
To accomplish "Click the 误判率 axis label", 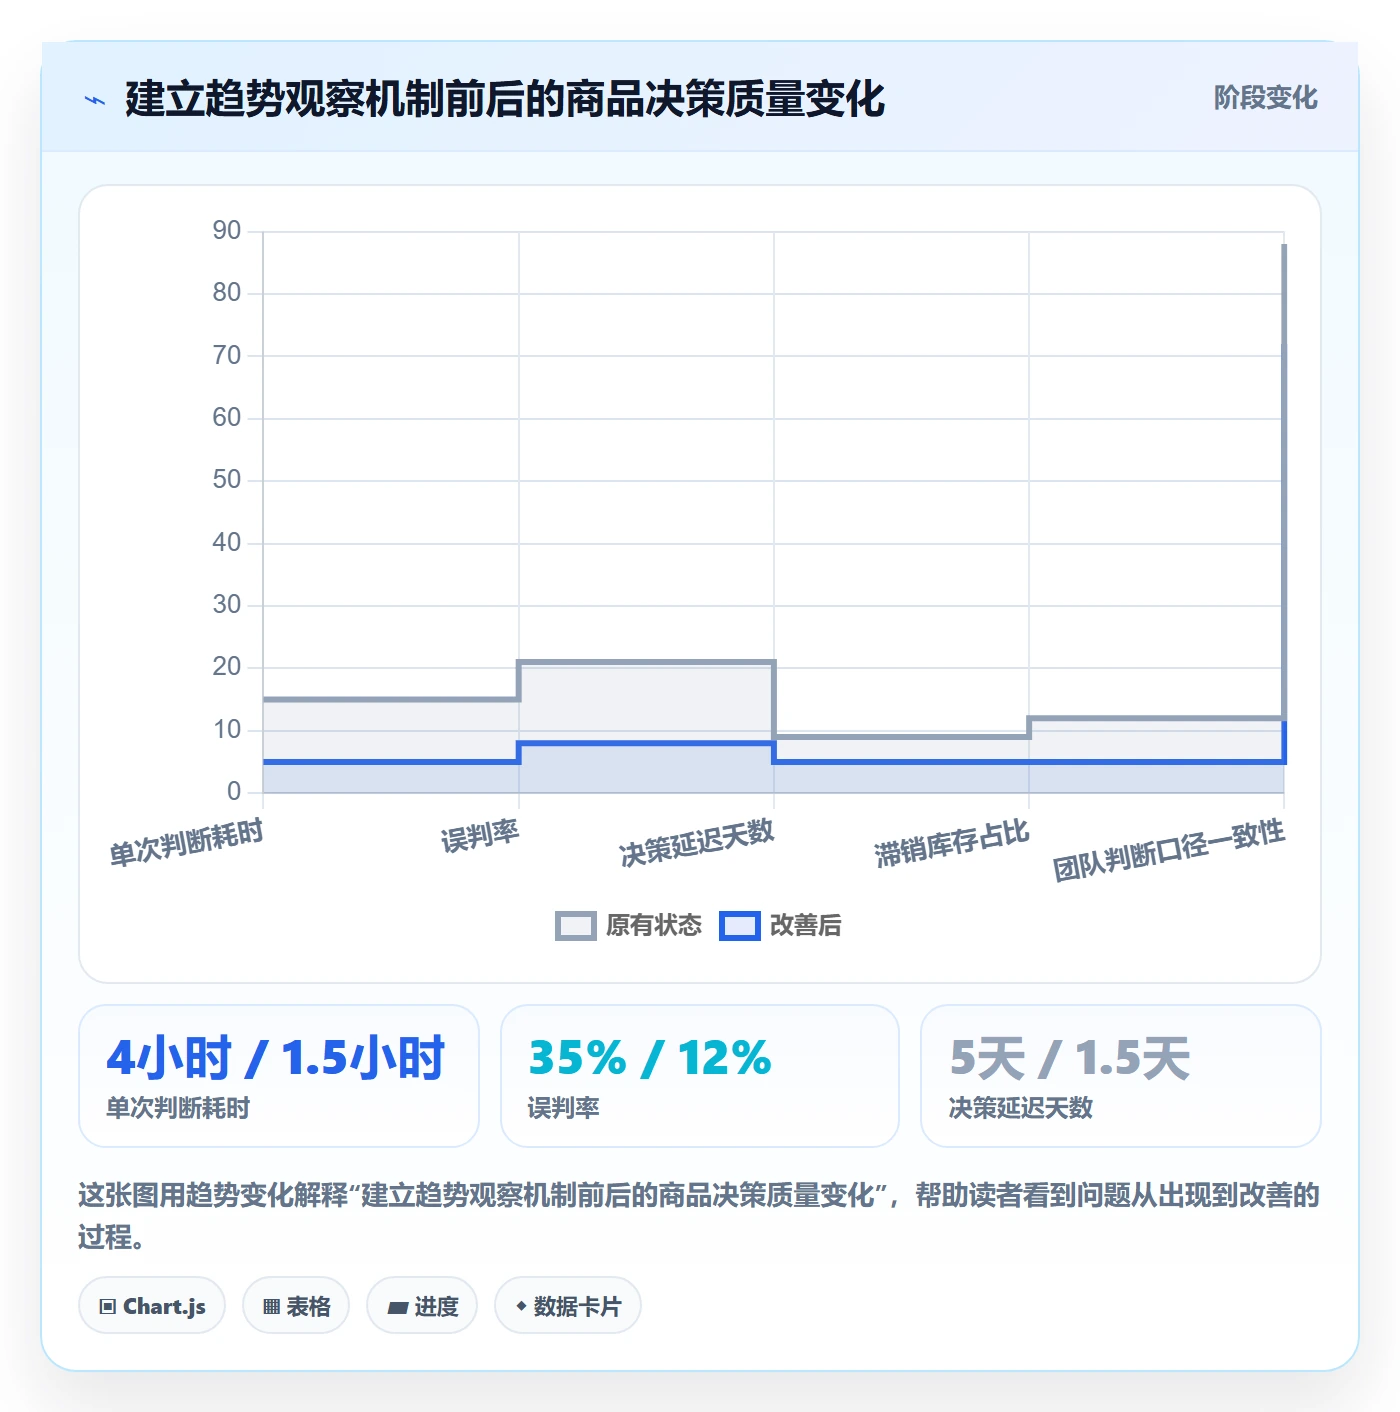I will pyautogui.click(x=480, y=836).
